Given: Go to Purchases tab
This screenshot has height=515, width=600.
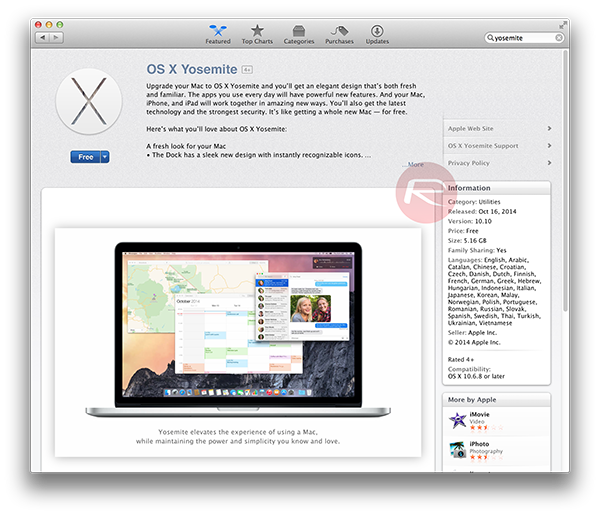Looking at the screenshot, I should click(x=339, y=34).
